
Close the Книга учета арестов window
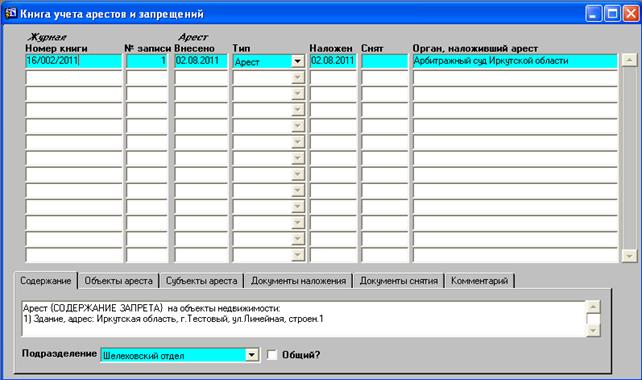click(x=631, y=14)
